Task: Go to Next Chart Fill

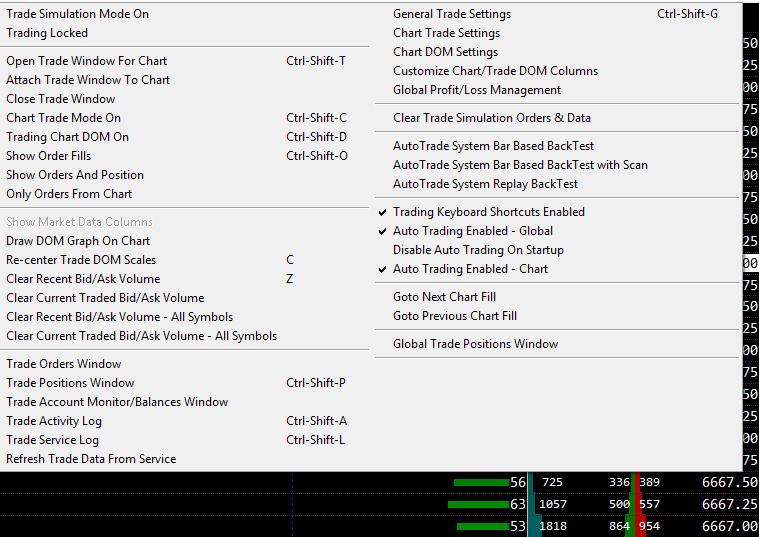Action: (x=444, y=297)
